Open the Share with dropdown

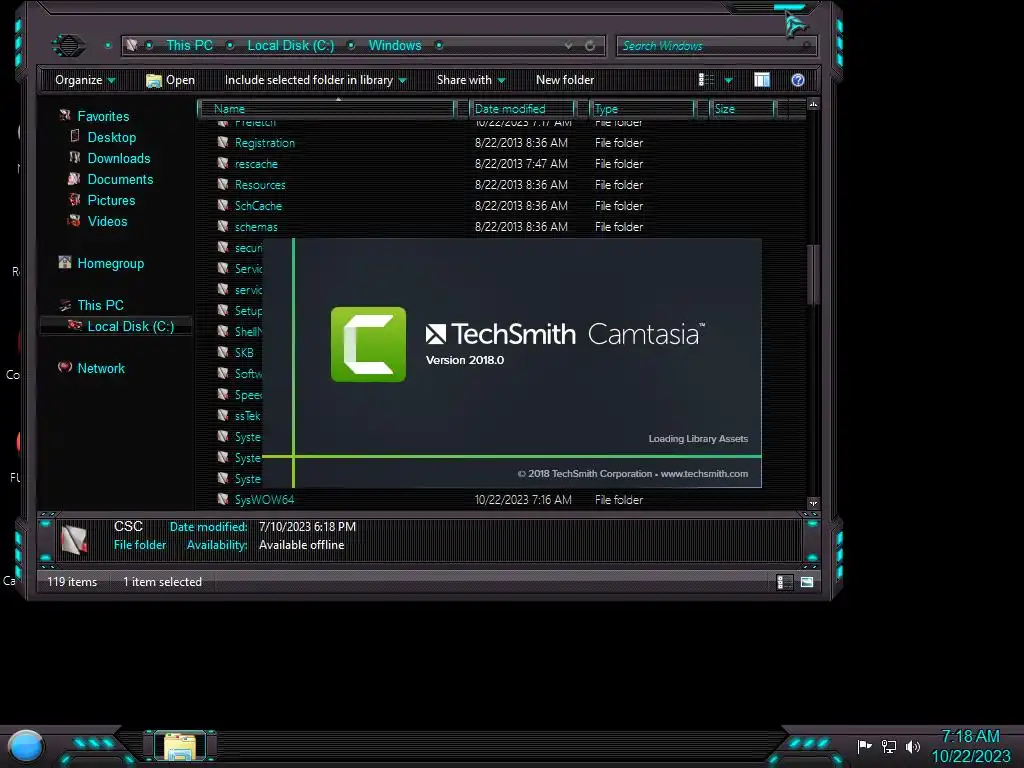click(471, 80)
